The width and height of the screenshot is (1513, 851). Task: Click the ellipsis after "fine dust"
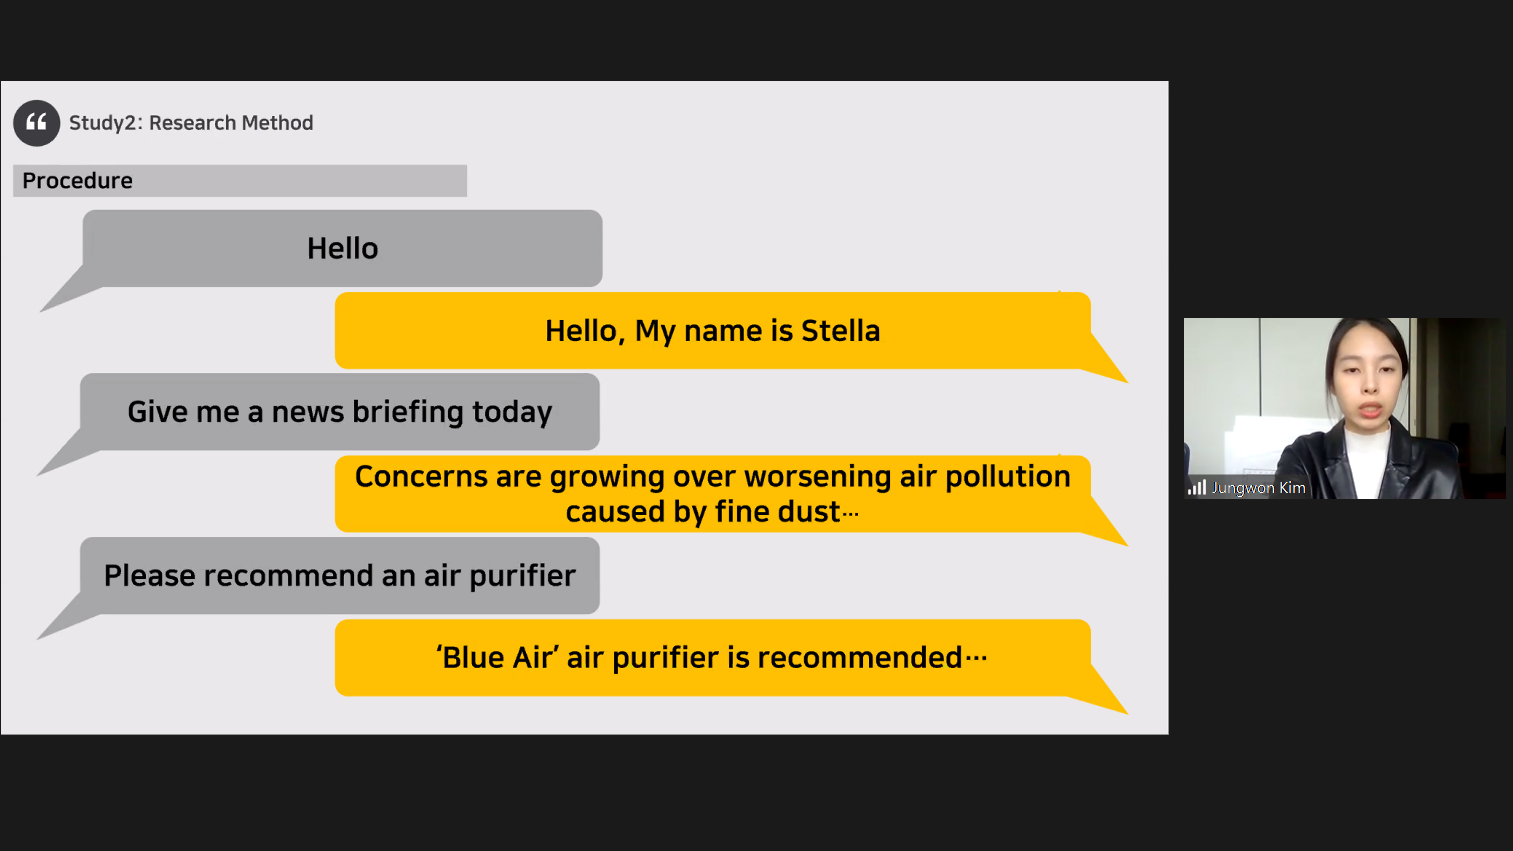[851, 514]
